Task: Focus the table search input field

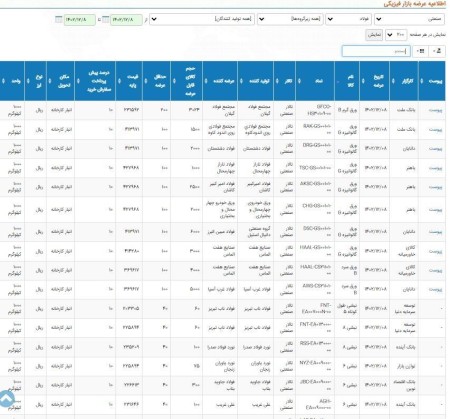Action: point(376,51)
